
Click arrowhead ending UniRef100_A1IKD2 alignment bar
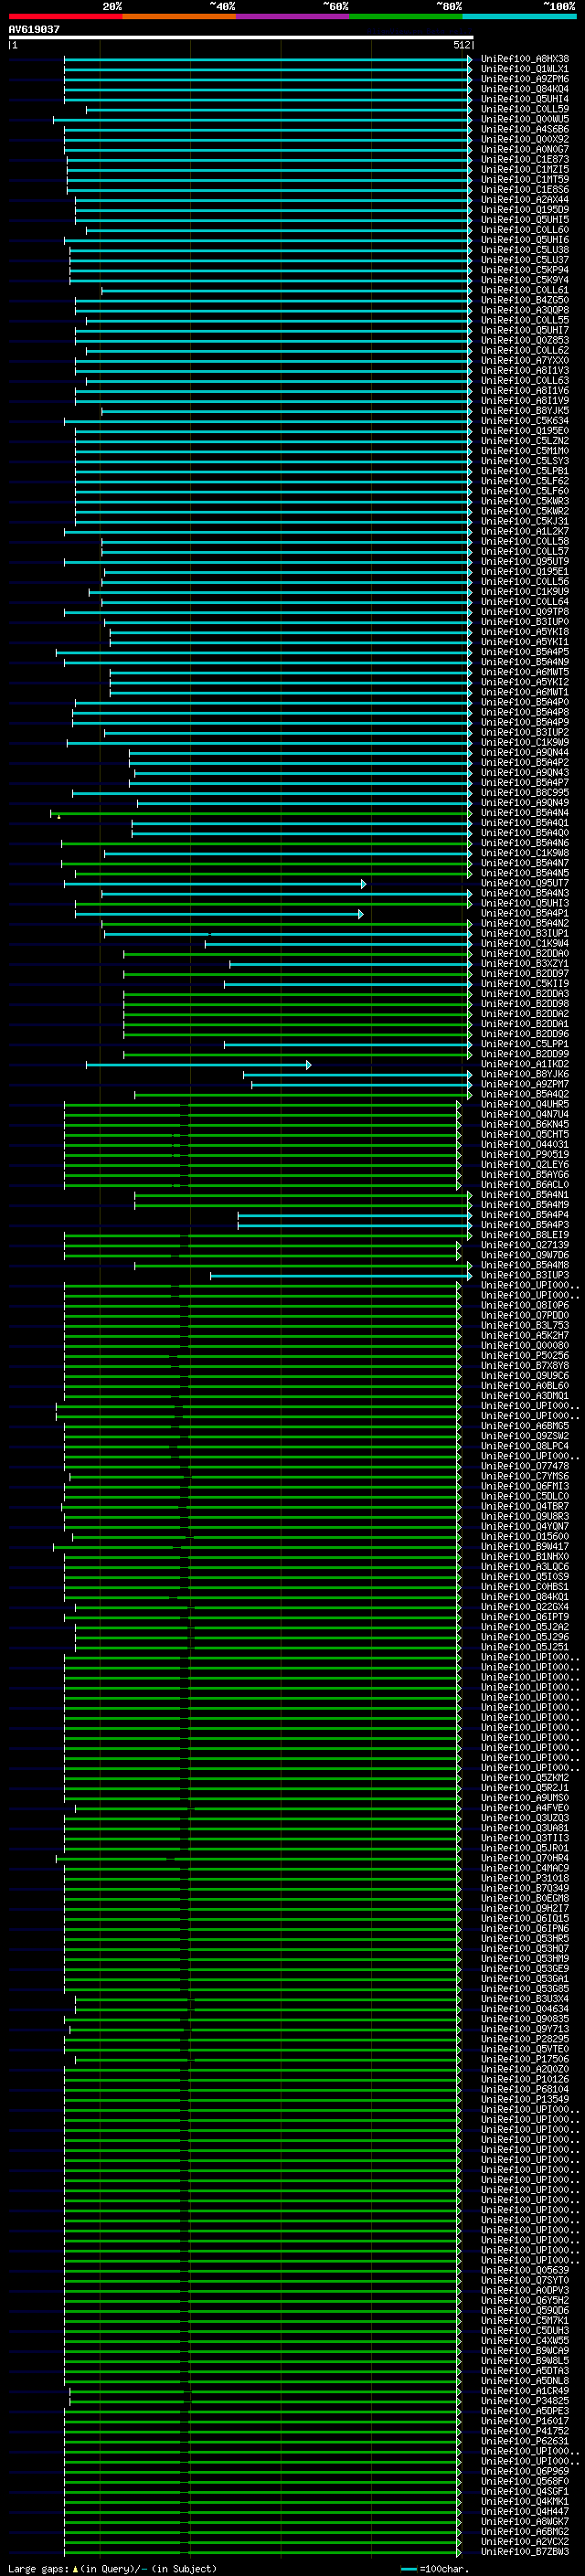point(308,1065)
